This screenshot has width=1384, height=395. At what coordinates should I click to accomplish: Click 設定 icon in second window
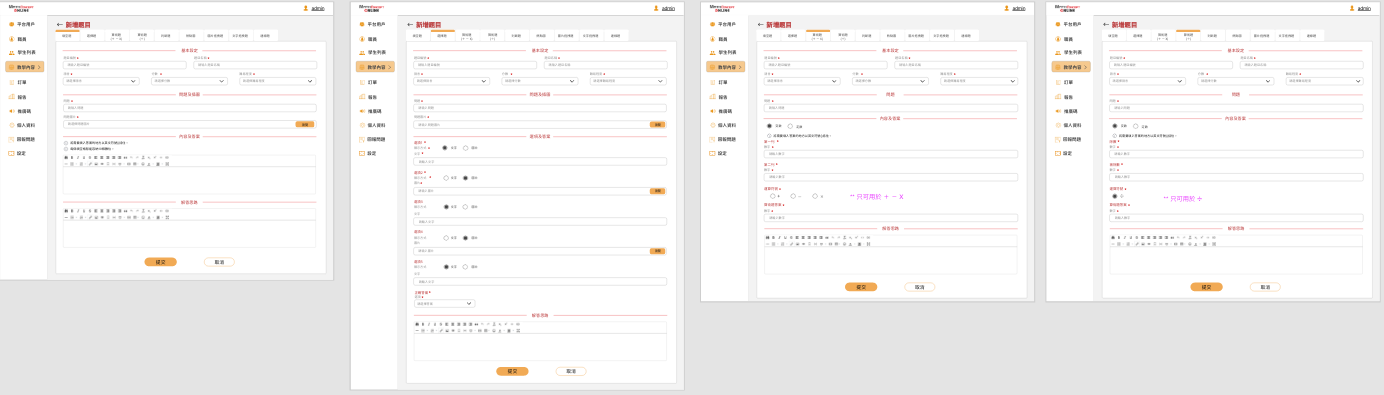pyautogui.click(x=362, y=153)
